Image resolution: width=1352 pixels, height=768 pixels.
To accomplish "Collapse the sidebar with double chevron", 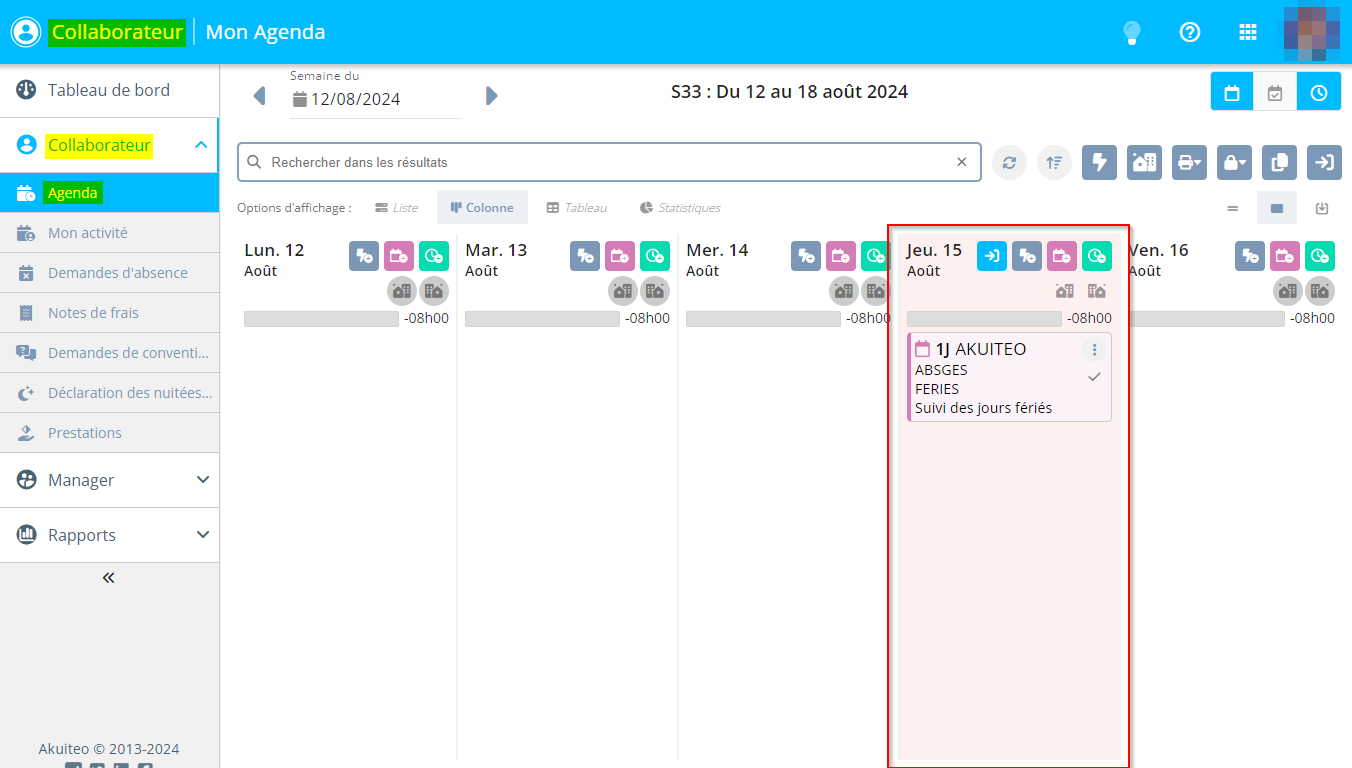I will tap(109, 577).
